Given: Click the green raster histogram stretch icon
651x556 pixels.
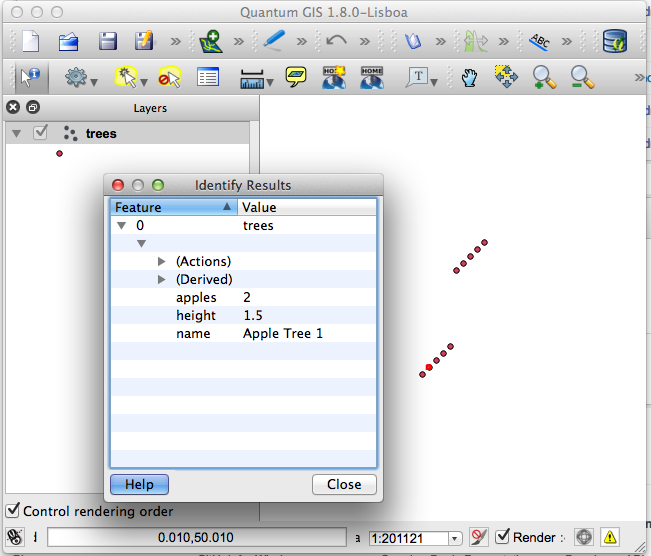Looking at the screenshot, I should coord(475,41).
